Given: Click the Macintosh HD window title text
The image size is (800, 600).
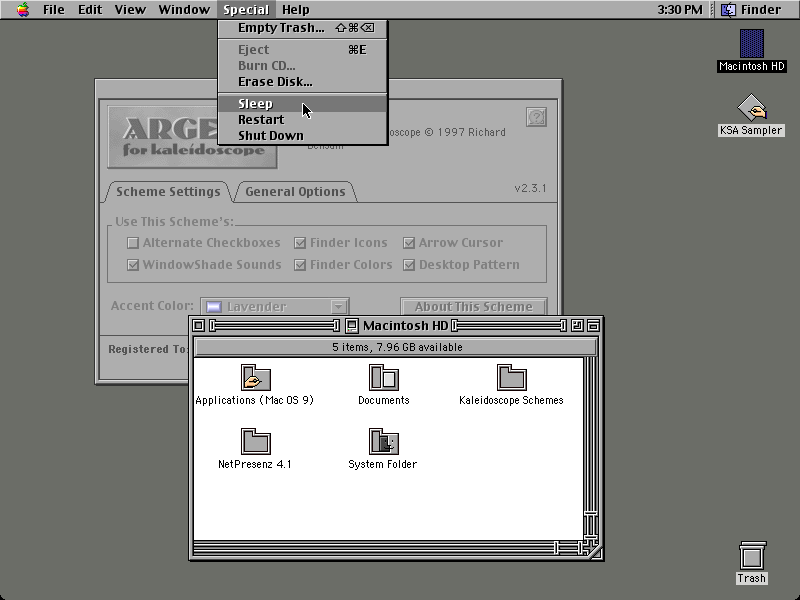Looking at the screenshot, I should [406, 326].
